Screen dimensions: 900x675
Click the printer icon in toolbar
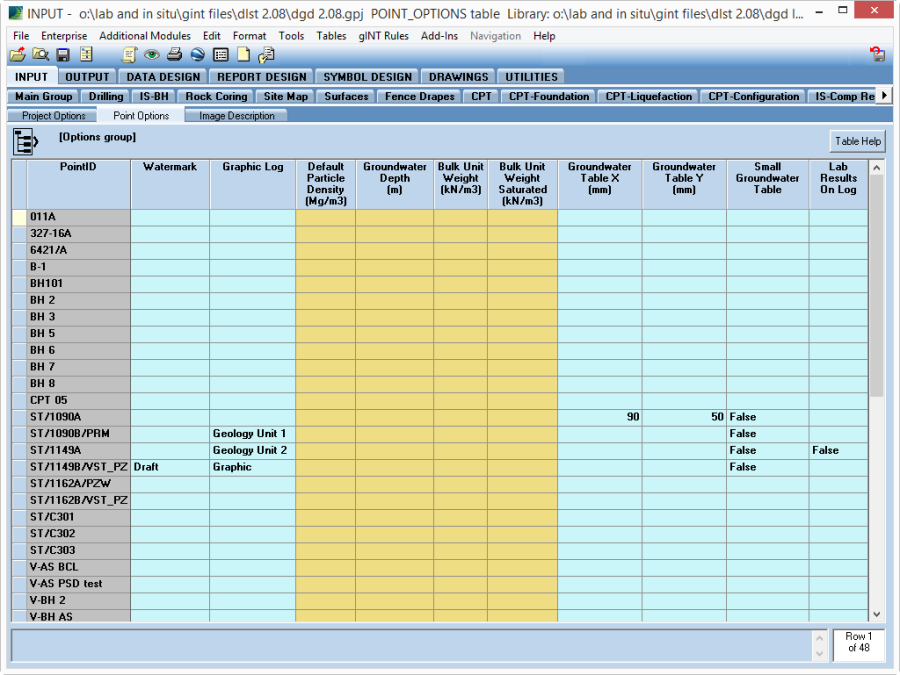pos(174,55)
